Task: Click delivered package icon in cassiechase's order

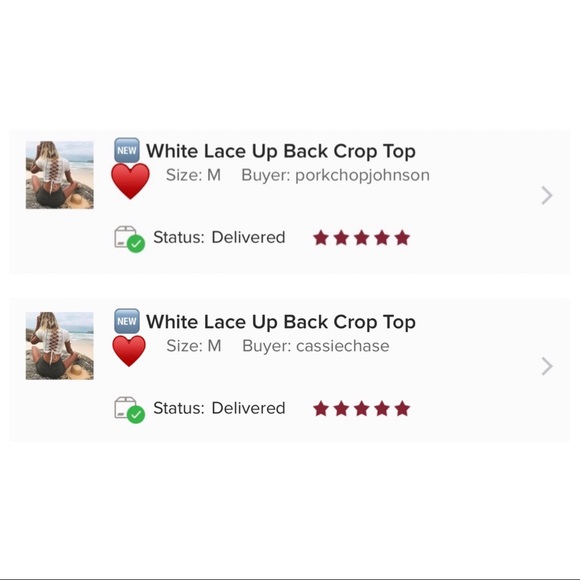Action: coord(129,410)
